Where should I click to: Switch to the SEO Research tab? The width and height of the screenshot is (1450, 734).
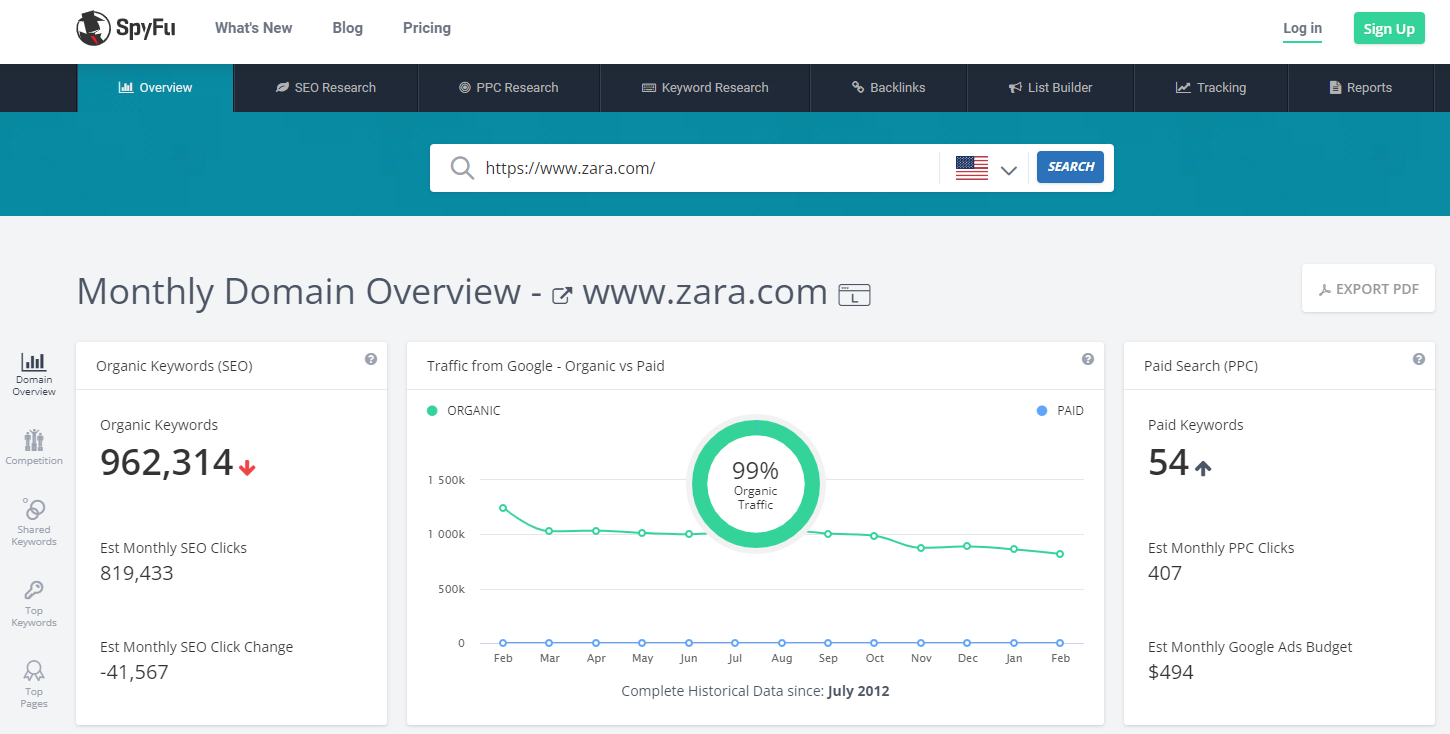pyautogui.click(x=326, y=88)
